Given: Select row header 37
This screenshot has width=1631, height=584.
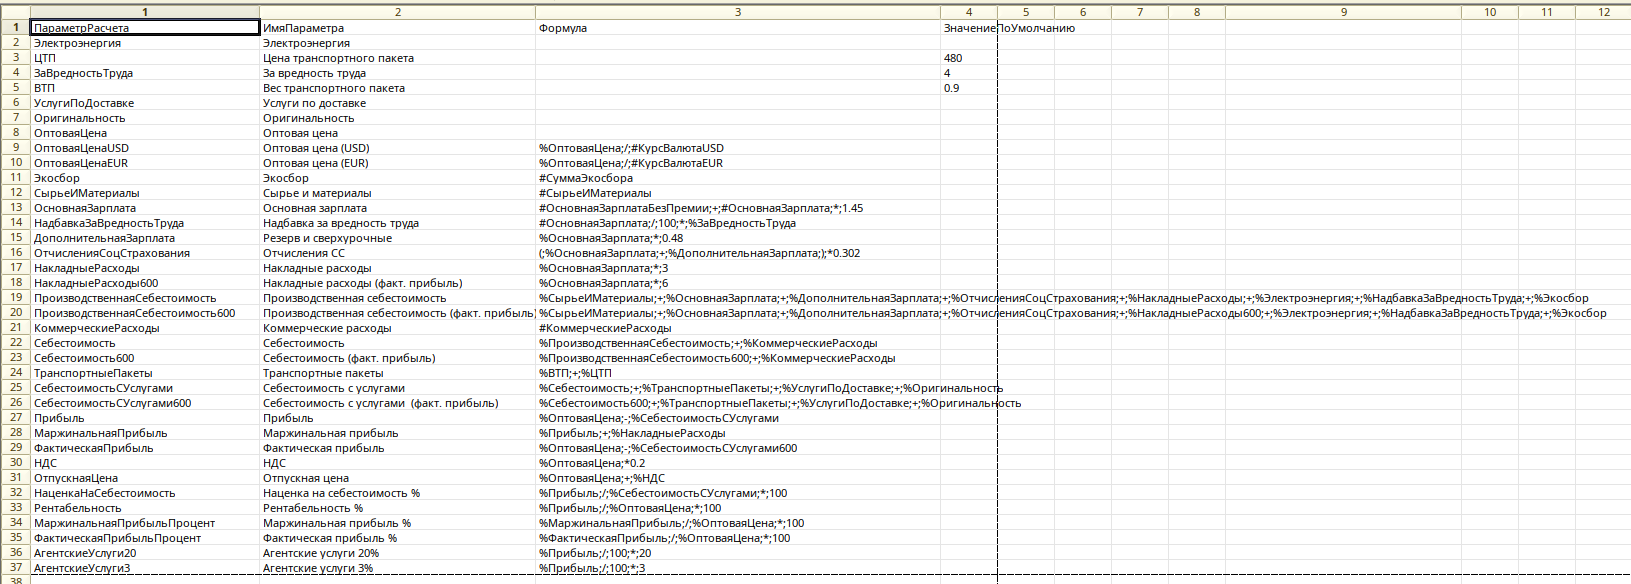Looking at the screenshot, I should click(x=16, y=568).
